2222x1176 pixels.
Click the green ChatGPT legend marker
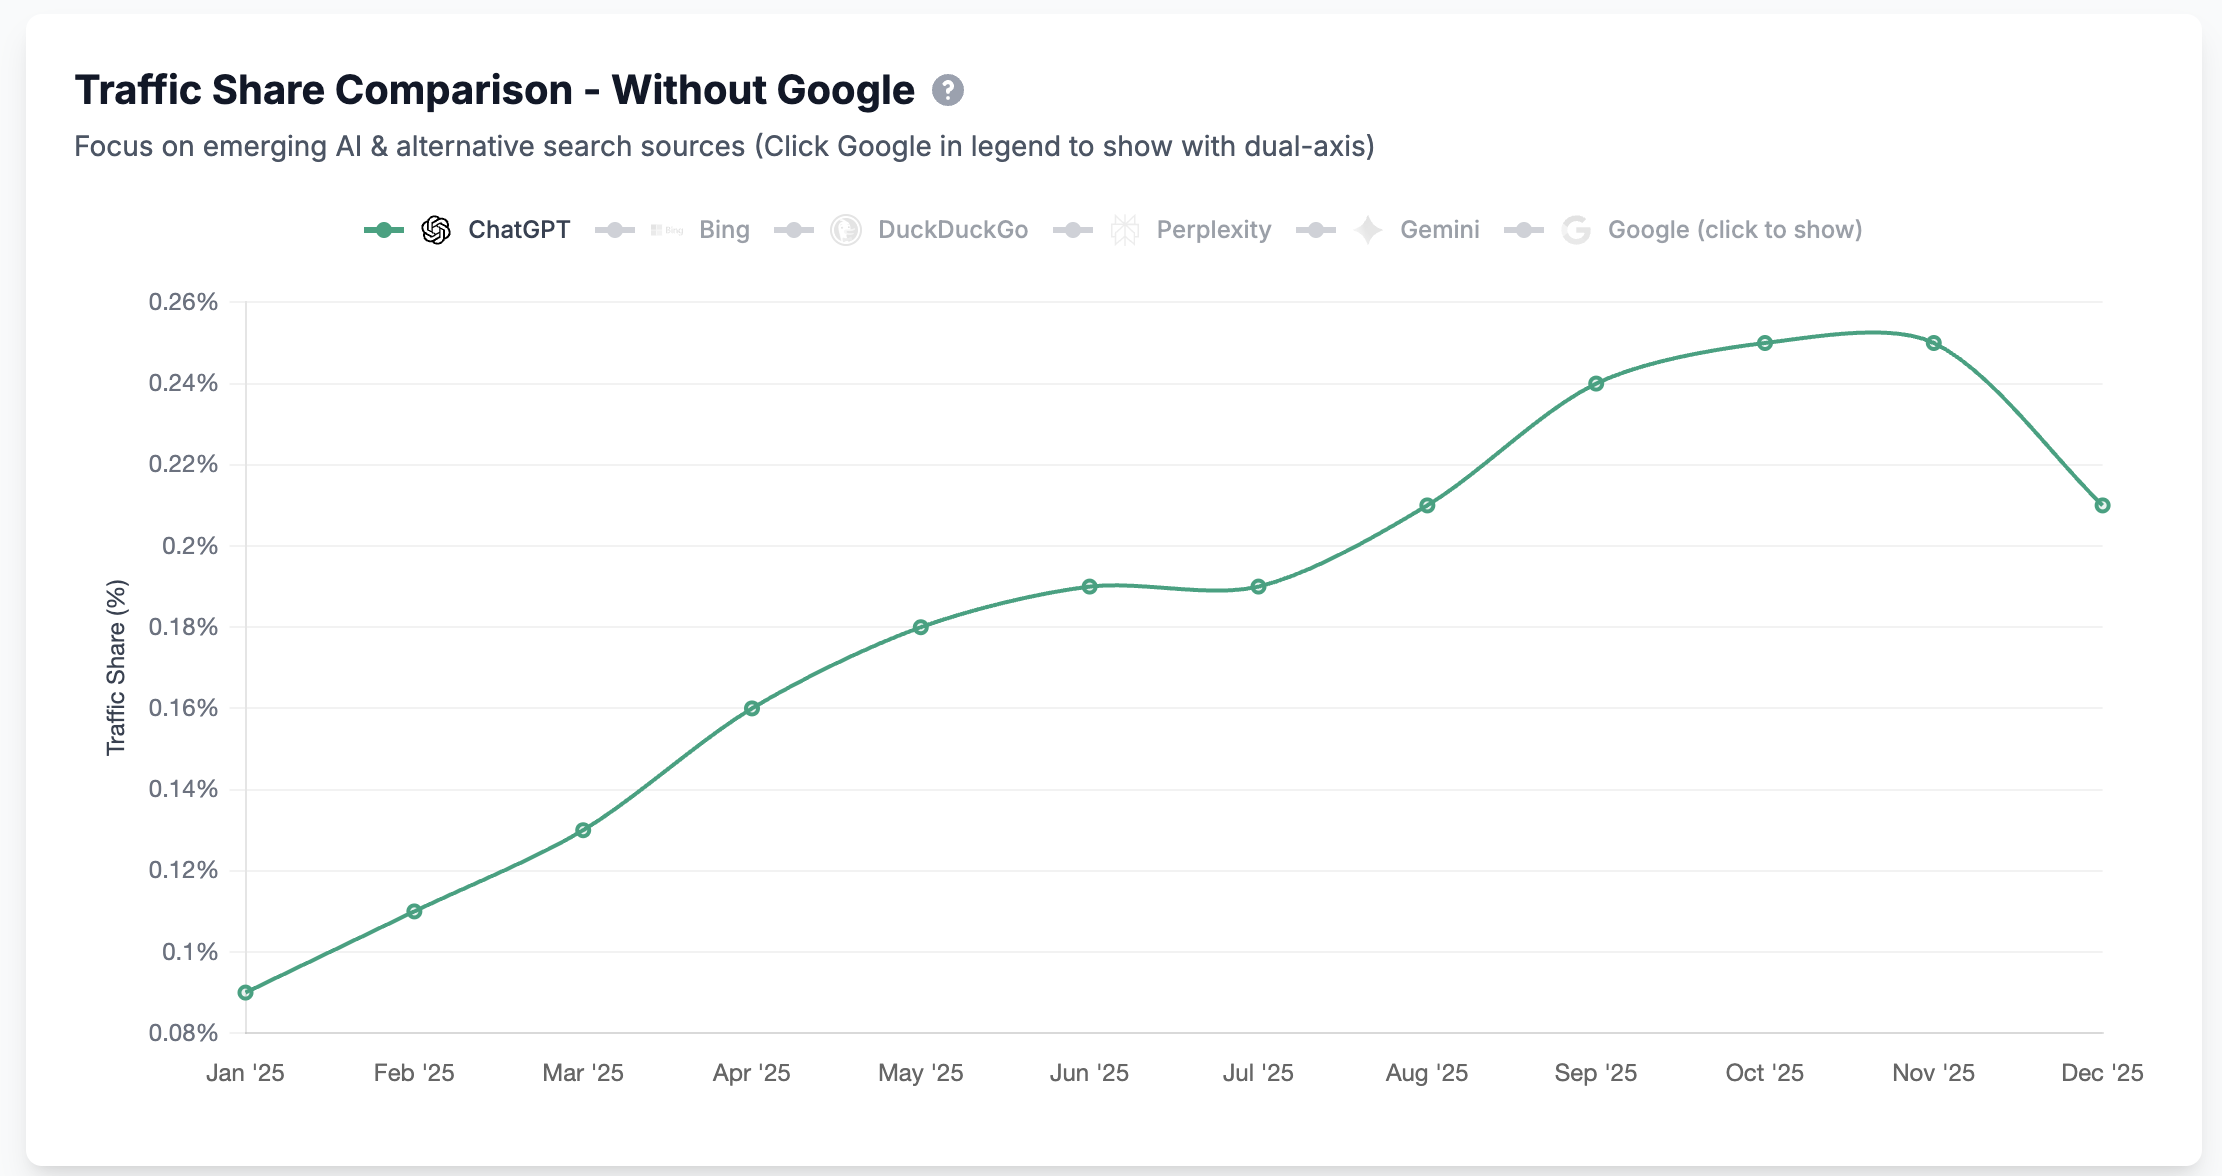tap(384, 230)
